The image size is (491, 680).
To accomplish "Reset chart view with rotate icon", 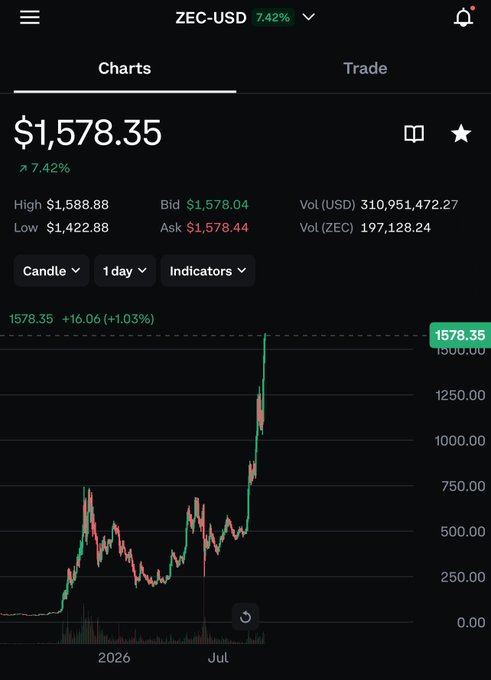I will [246, 616].
